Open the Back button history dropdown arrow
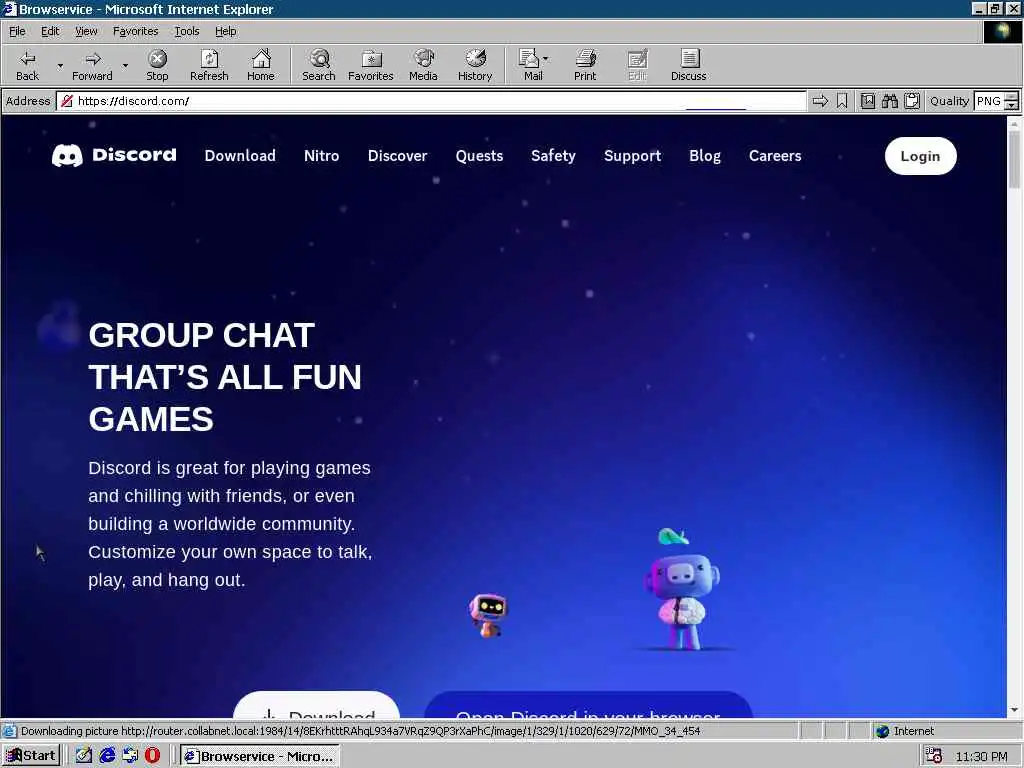Viewport: 1024px width, 768px height. pos(60,65)
